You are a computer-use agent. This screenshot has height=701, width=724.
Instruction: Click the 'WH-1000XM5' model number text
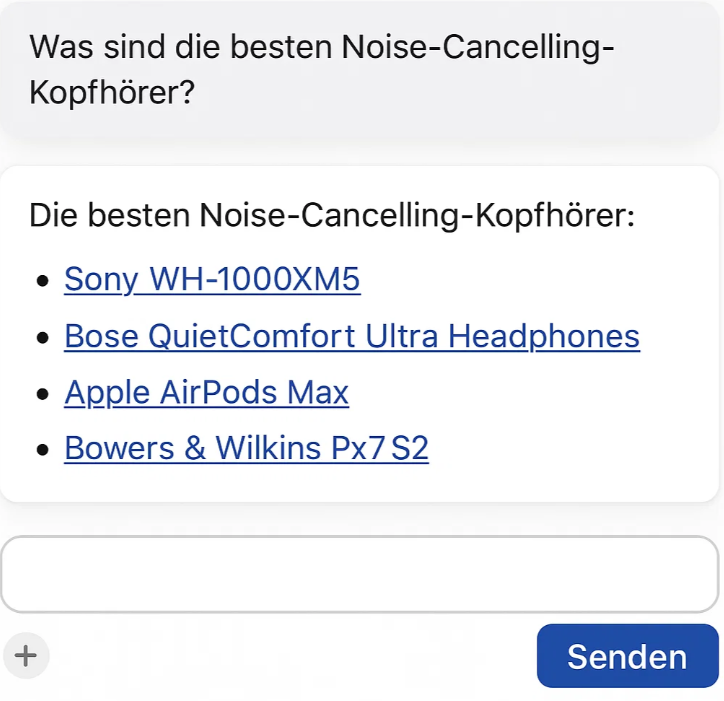click(255, 279)
